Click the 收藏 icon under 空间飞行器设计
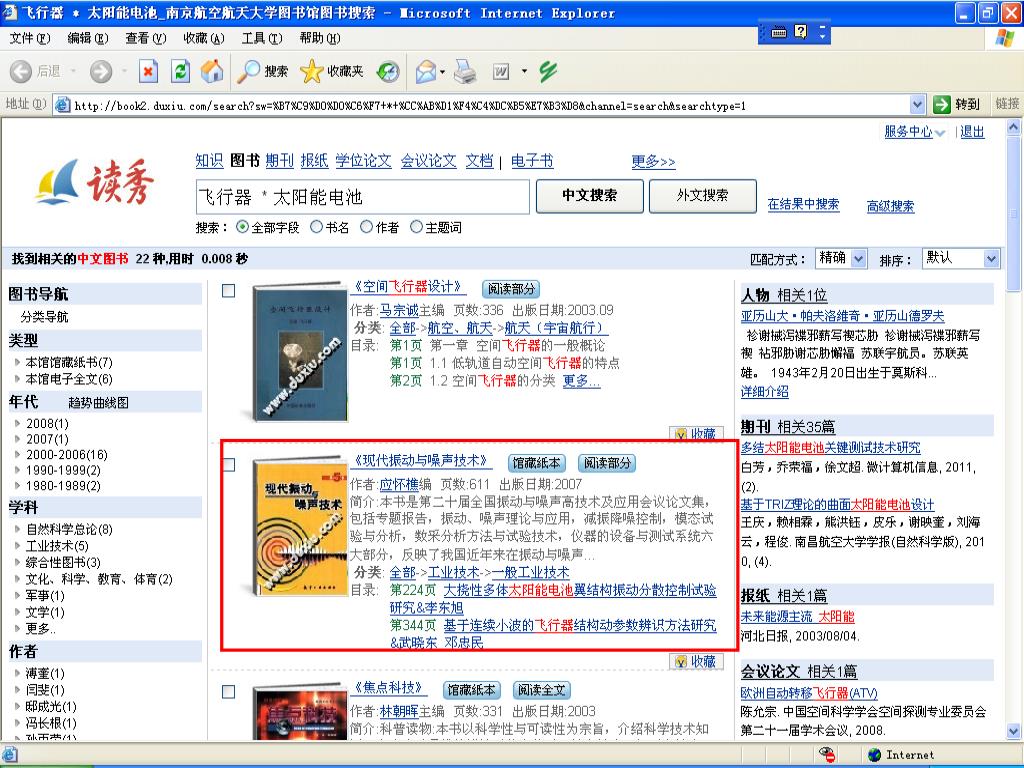1024x768 pixels. coord(694,434)
